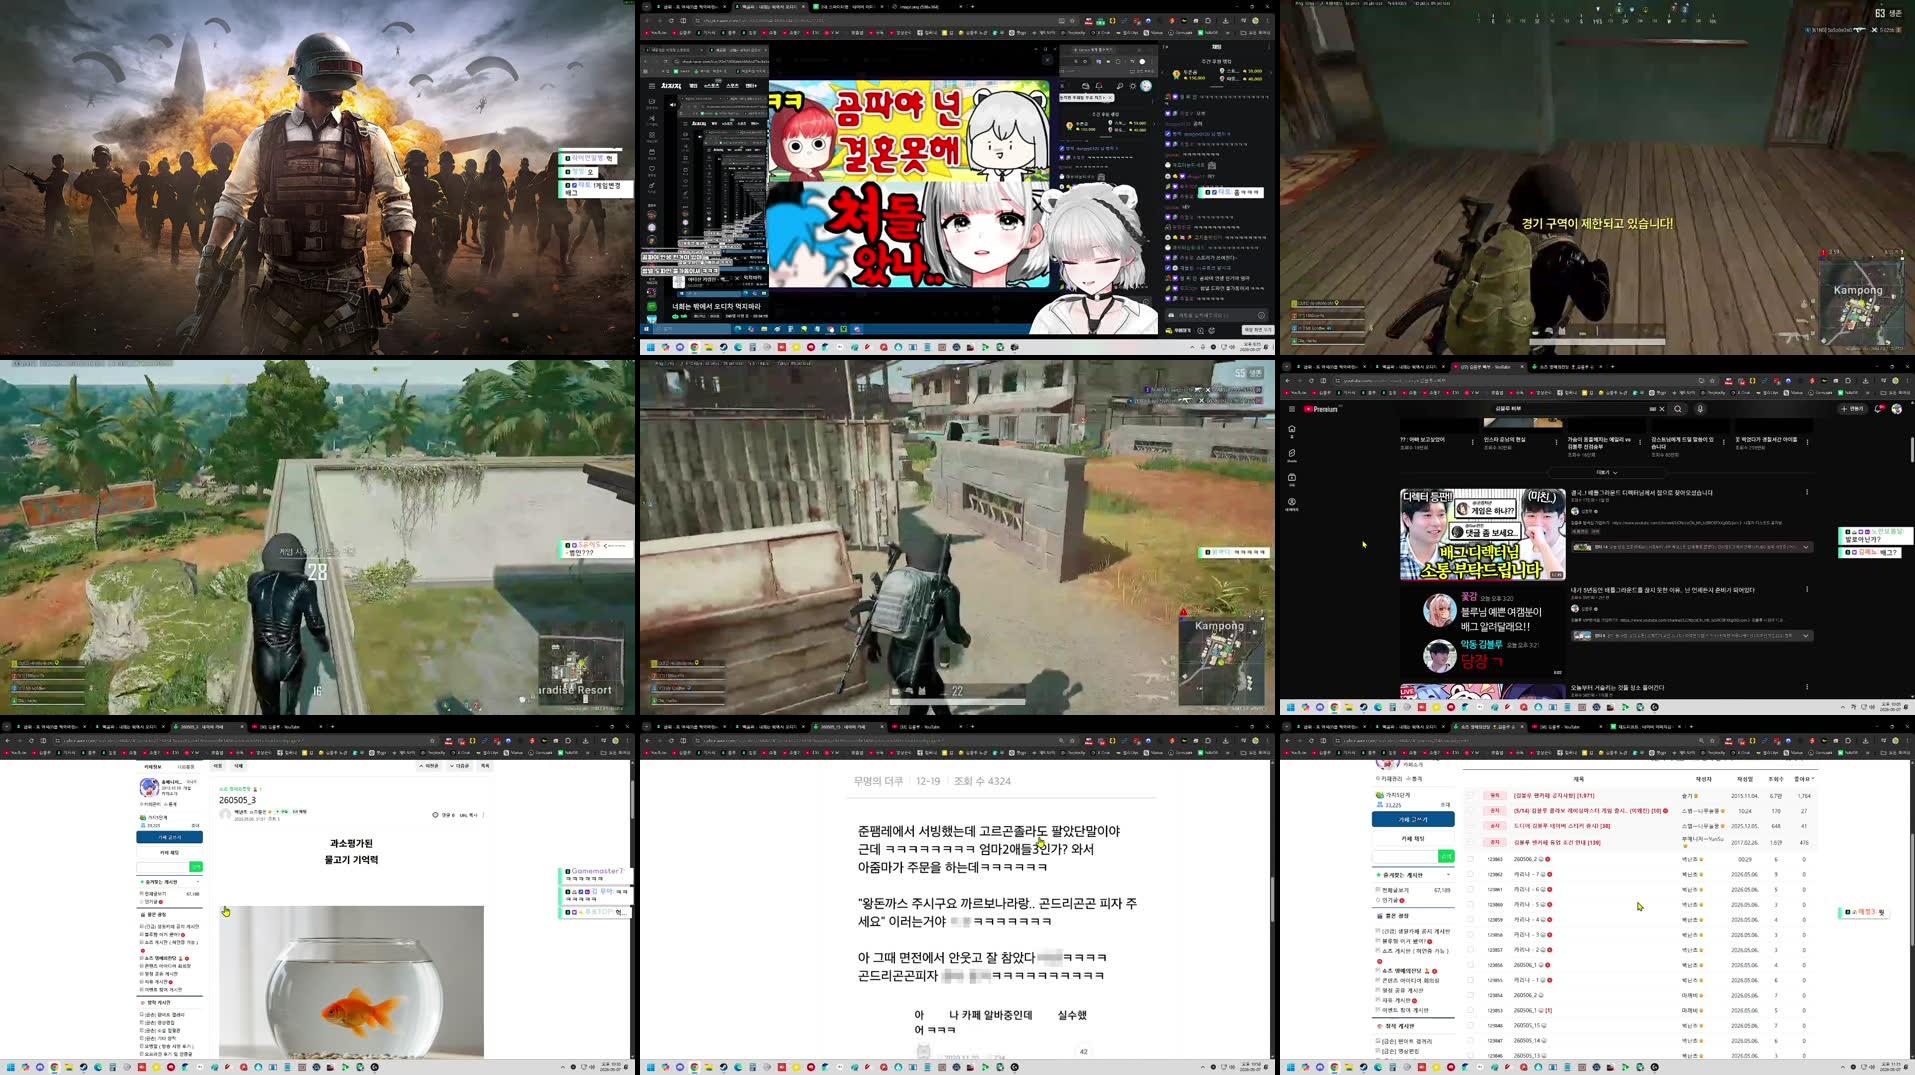Open Windows Start in the goldfish post window taskbar
Screen dimensions: 1915x1075
click(10, 1067)
